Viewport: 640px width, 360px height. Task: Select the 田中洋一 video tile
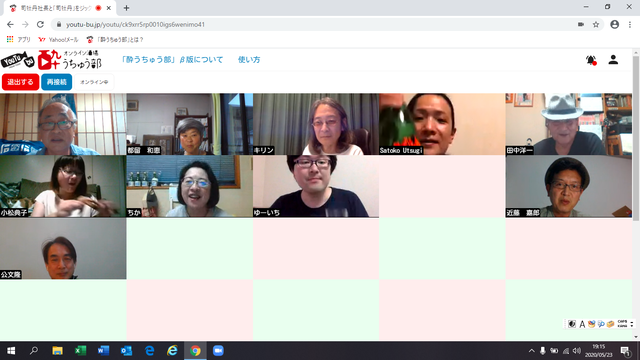pos(569,124)
